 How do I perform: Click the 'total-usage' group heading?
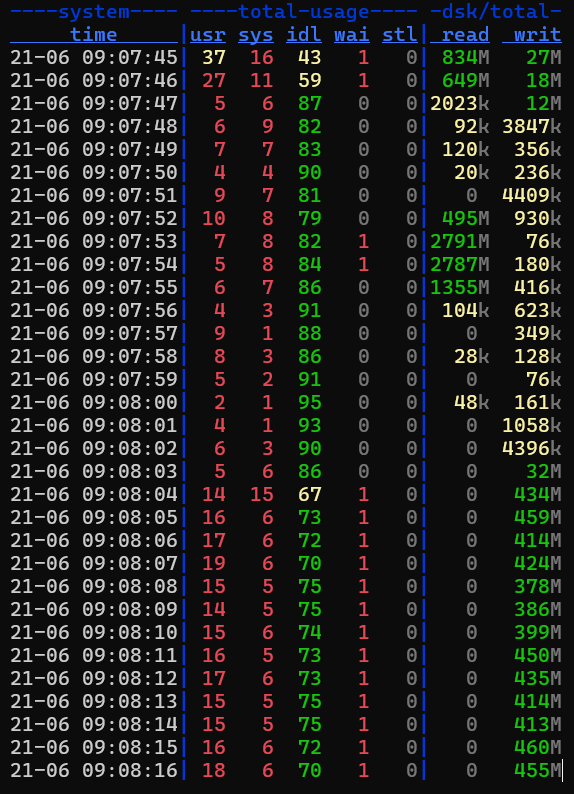(304, 11)
